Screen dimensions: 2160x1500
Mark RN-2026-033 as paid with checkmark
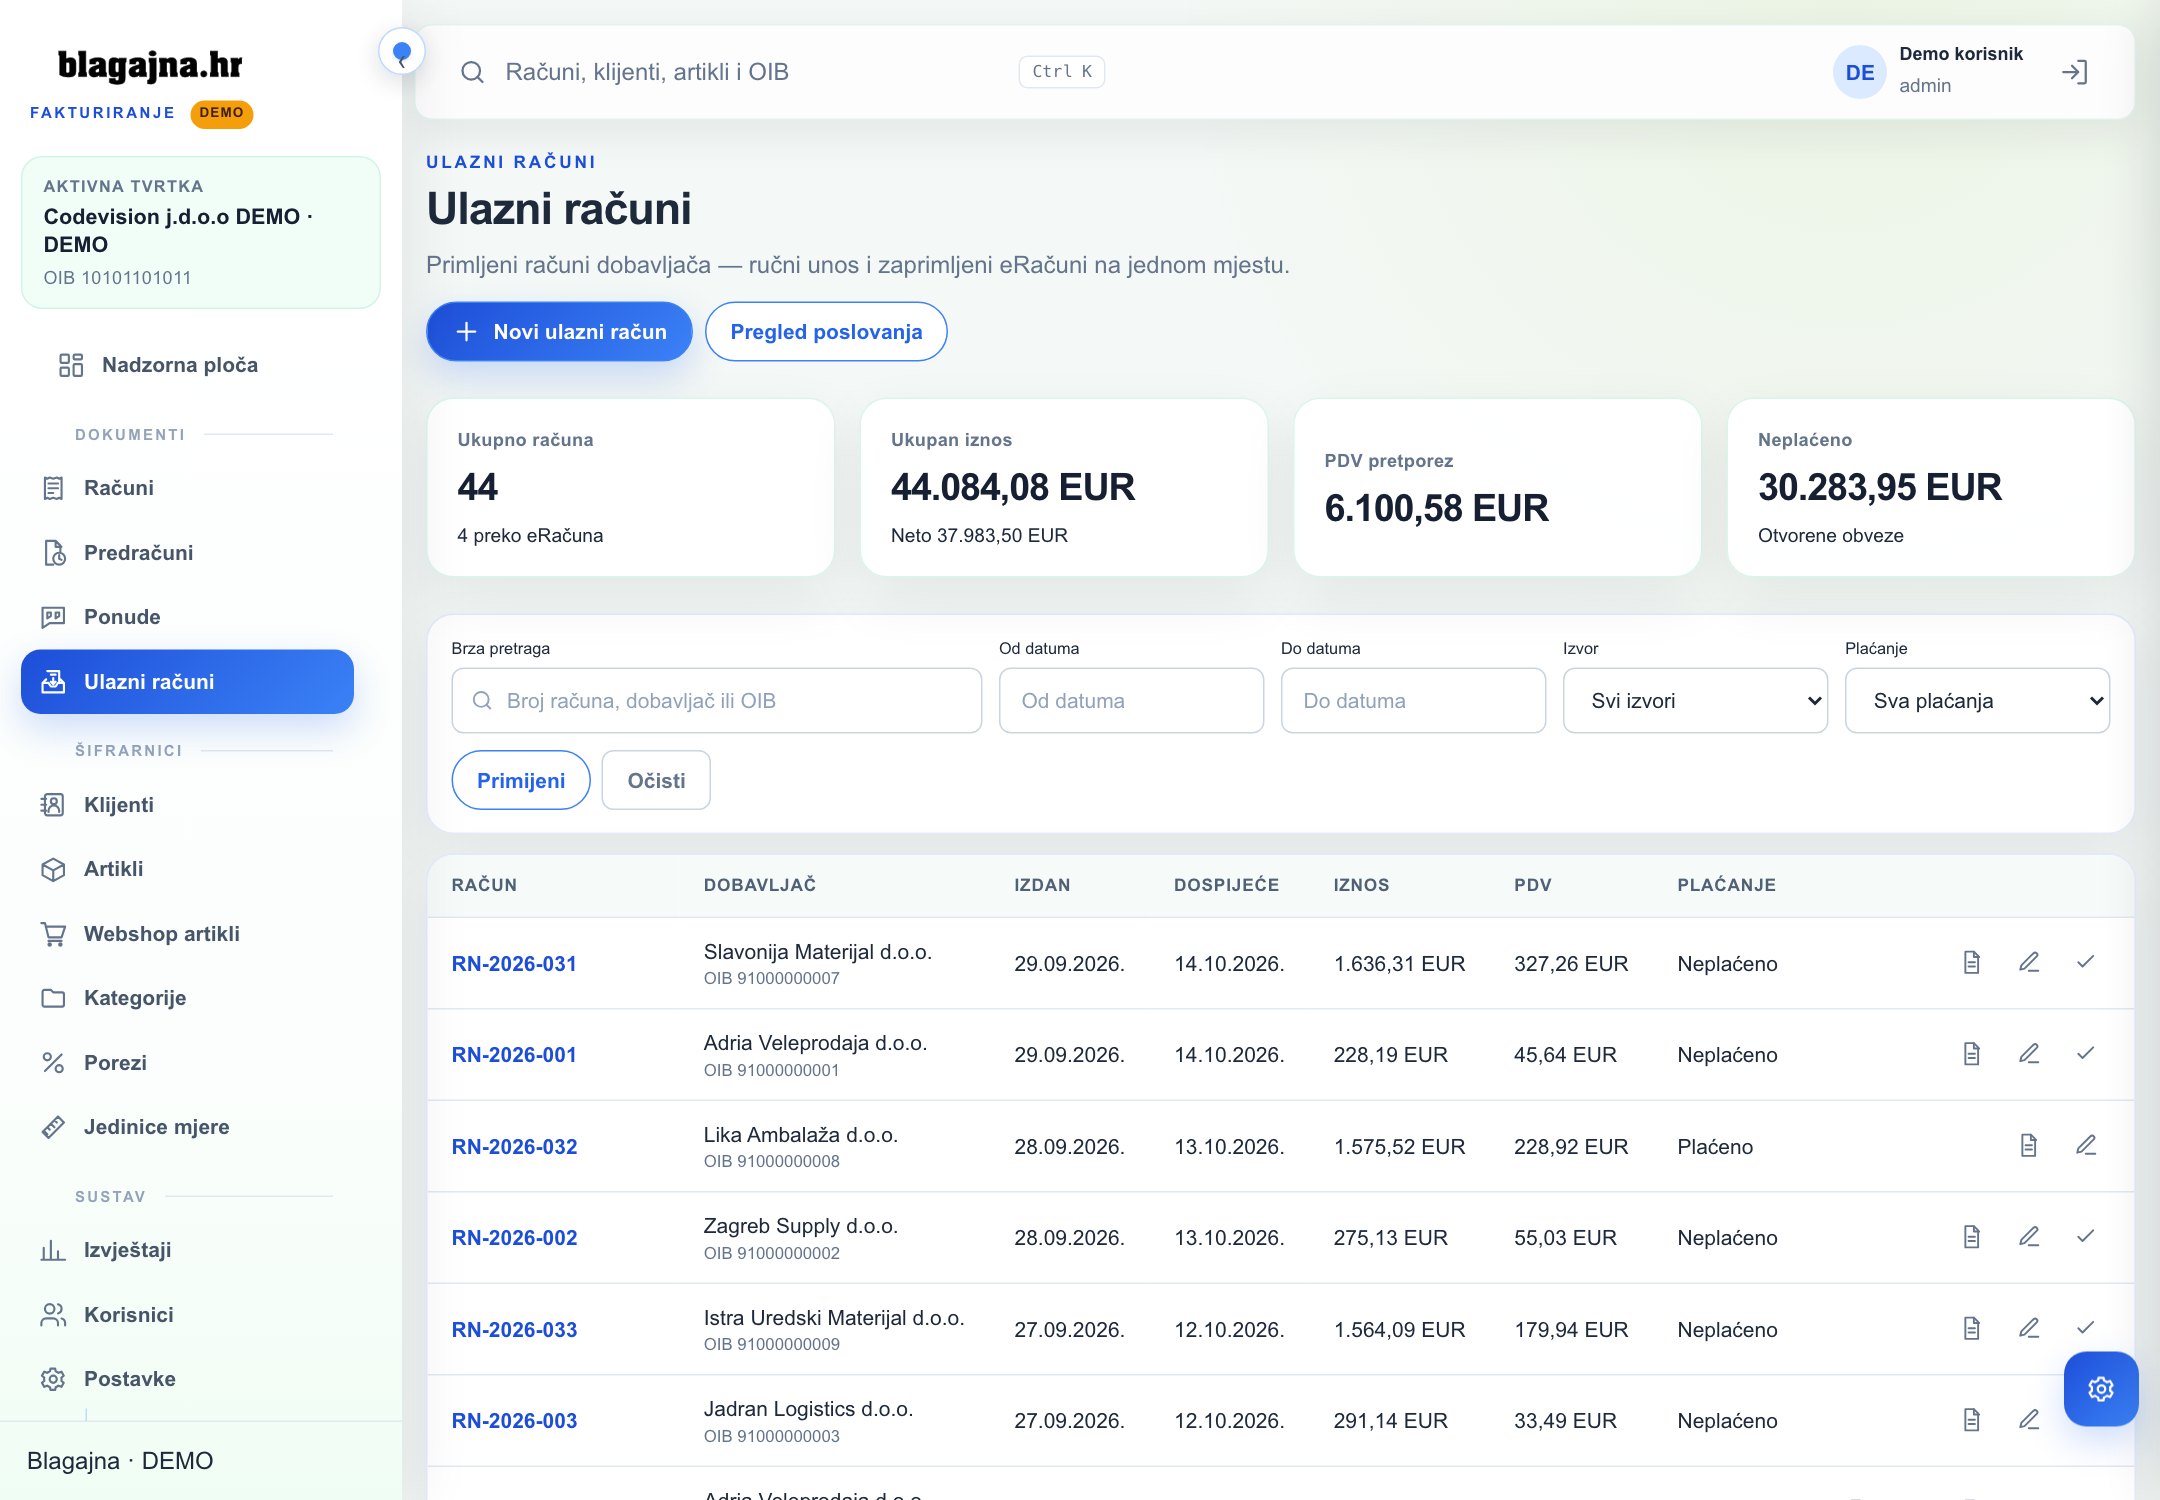2086,1329
